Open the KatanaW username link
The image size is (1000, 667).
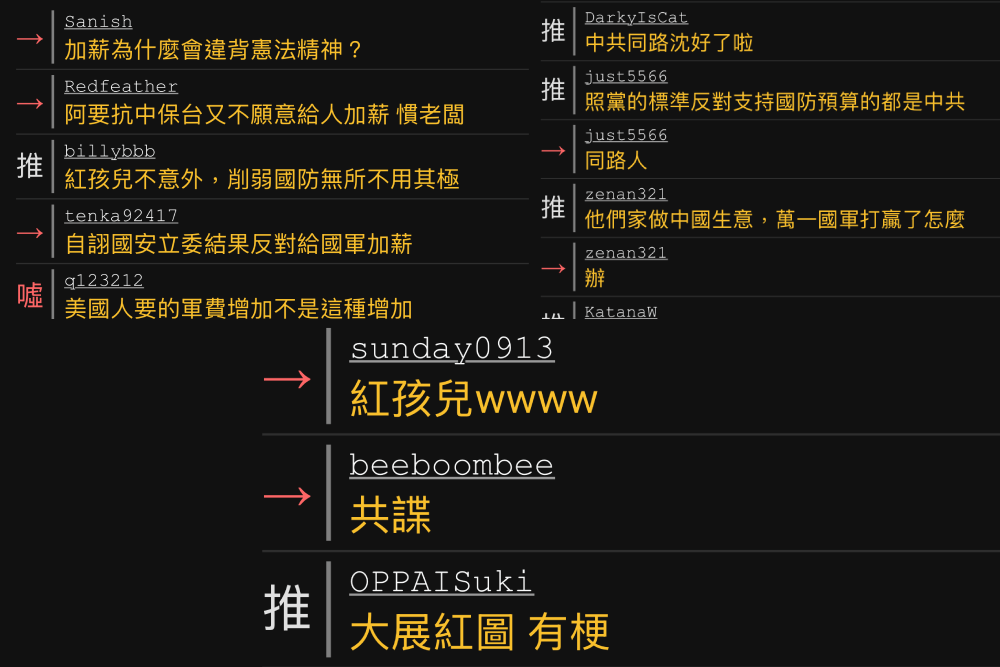[621, 312]
